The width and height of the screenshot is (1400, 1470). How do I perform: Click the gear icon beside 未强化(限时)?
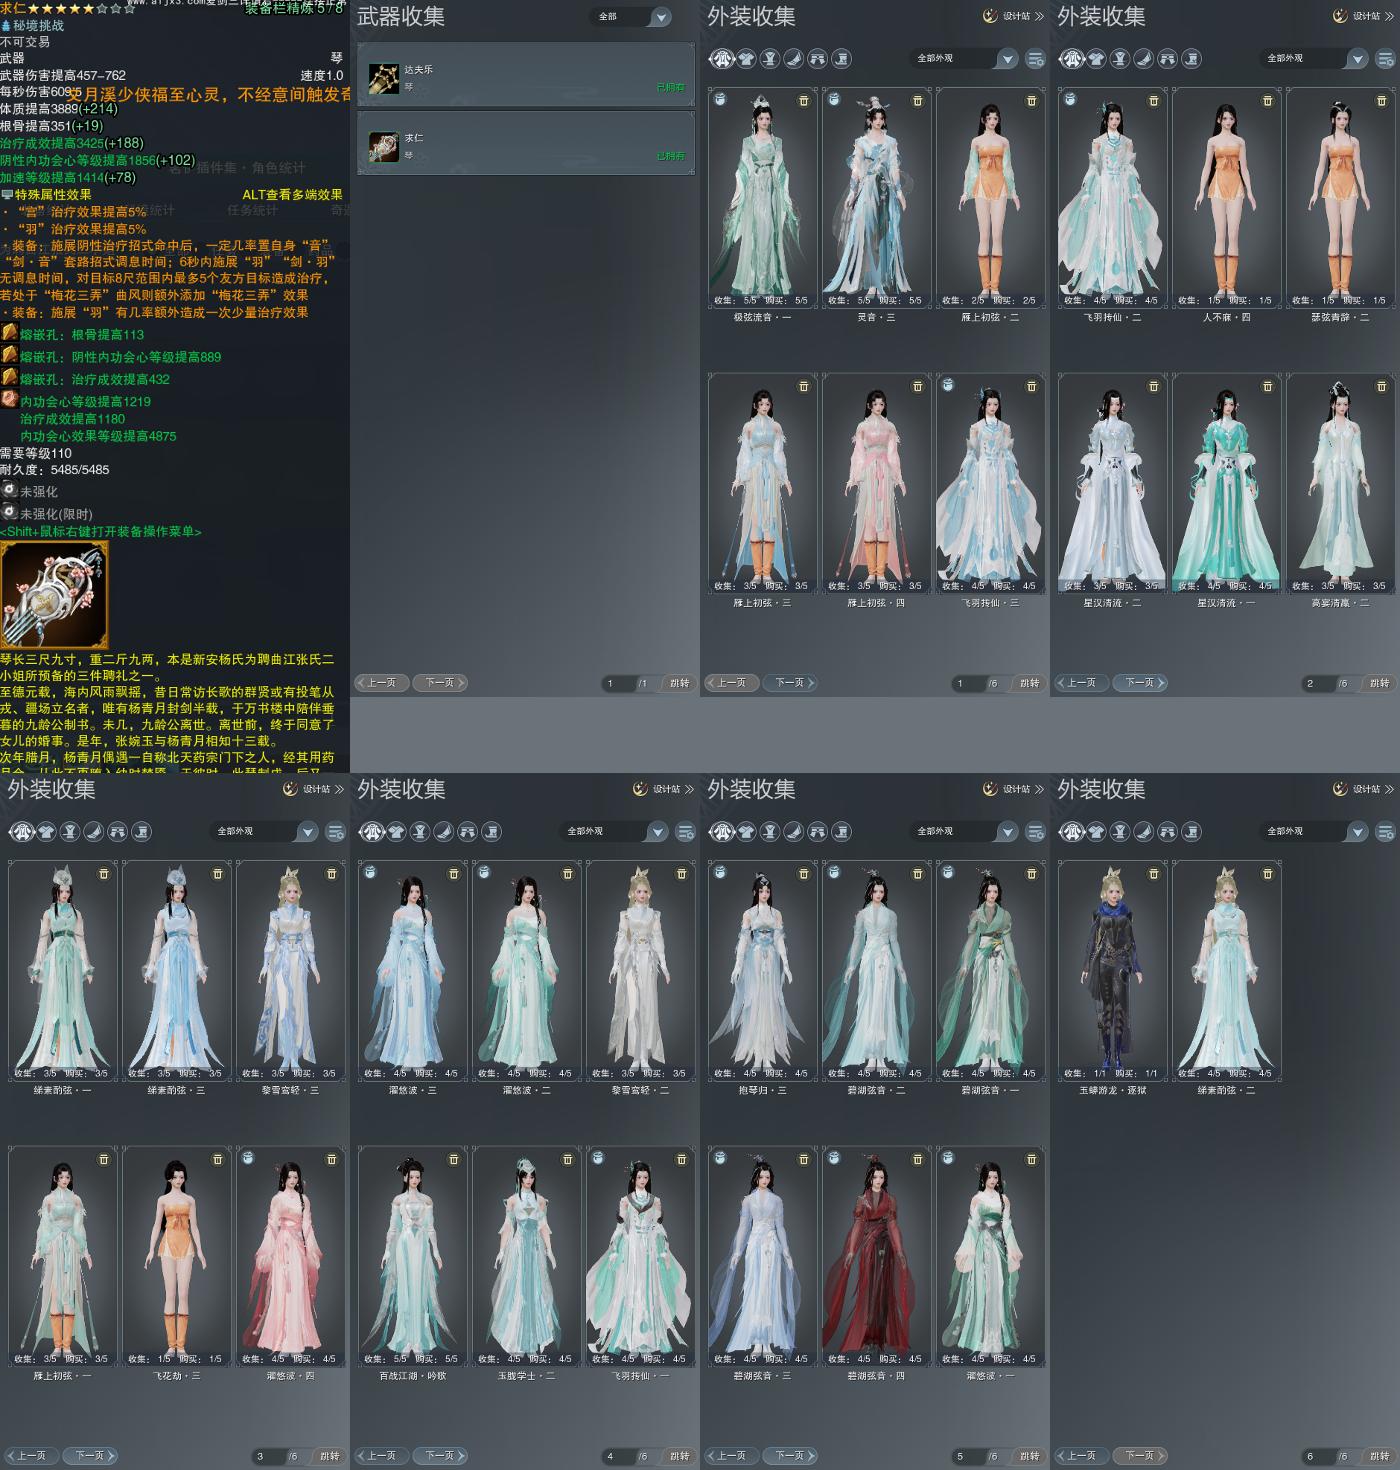(9, 512)
